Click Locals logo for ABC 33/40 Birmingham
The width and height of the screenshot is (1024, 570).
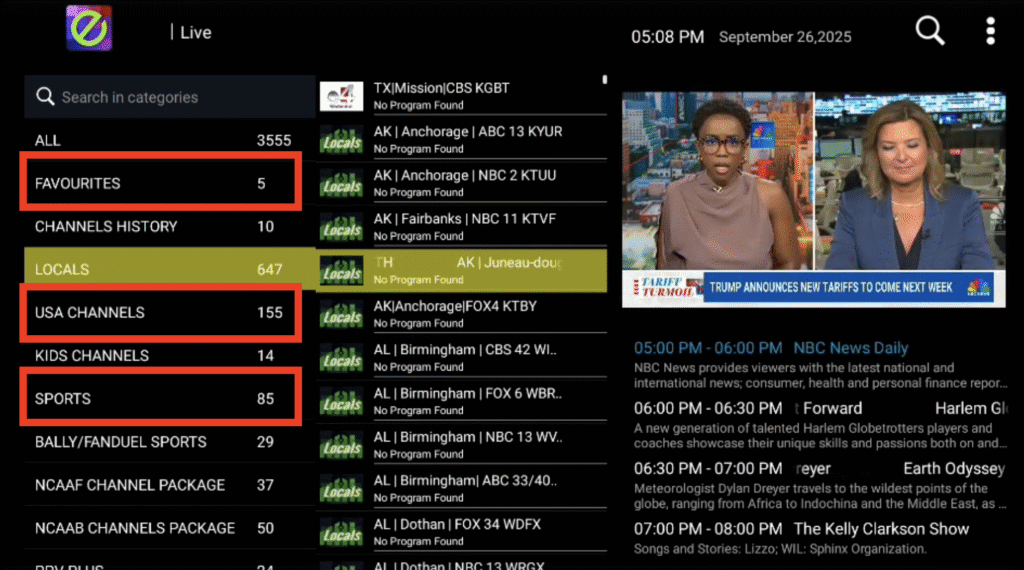click(342, 489)
